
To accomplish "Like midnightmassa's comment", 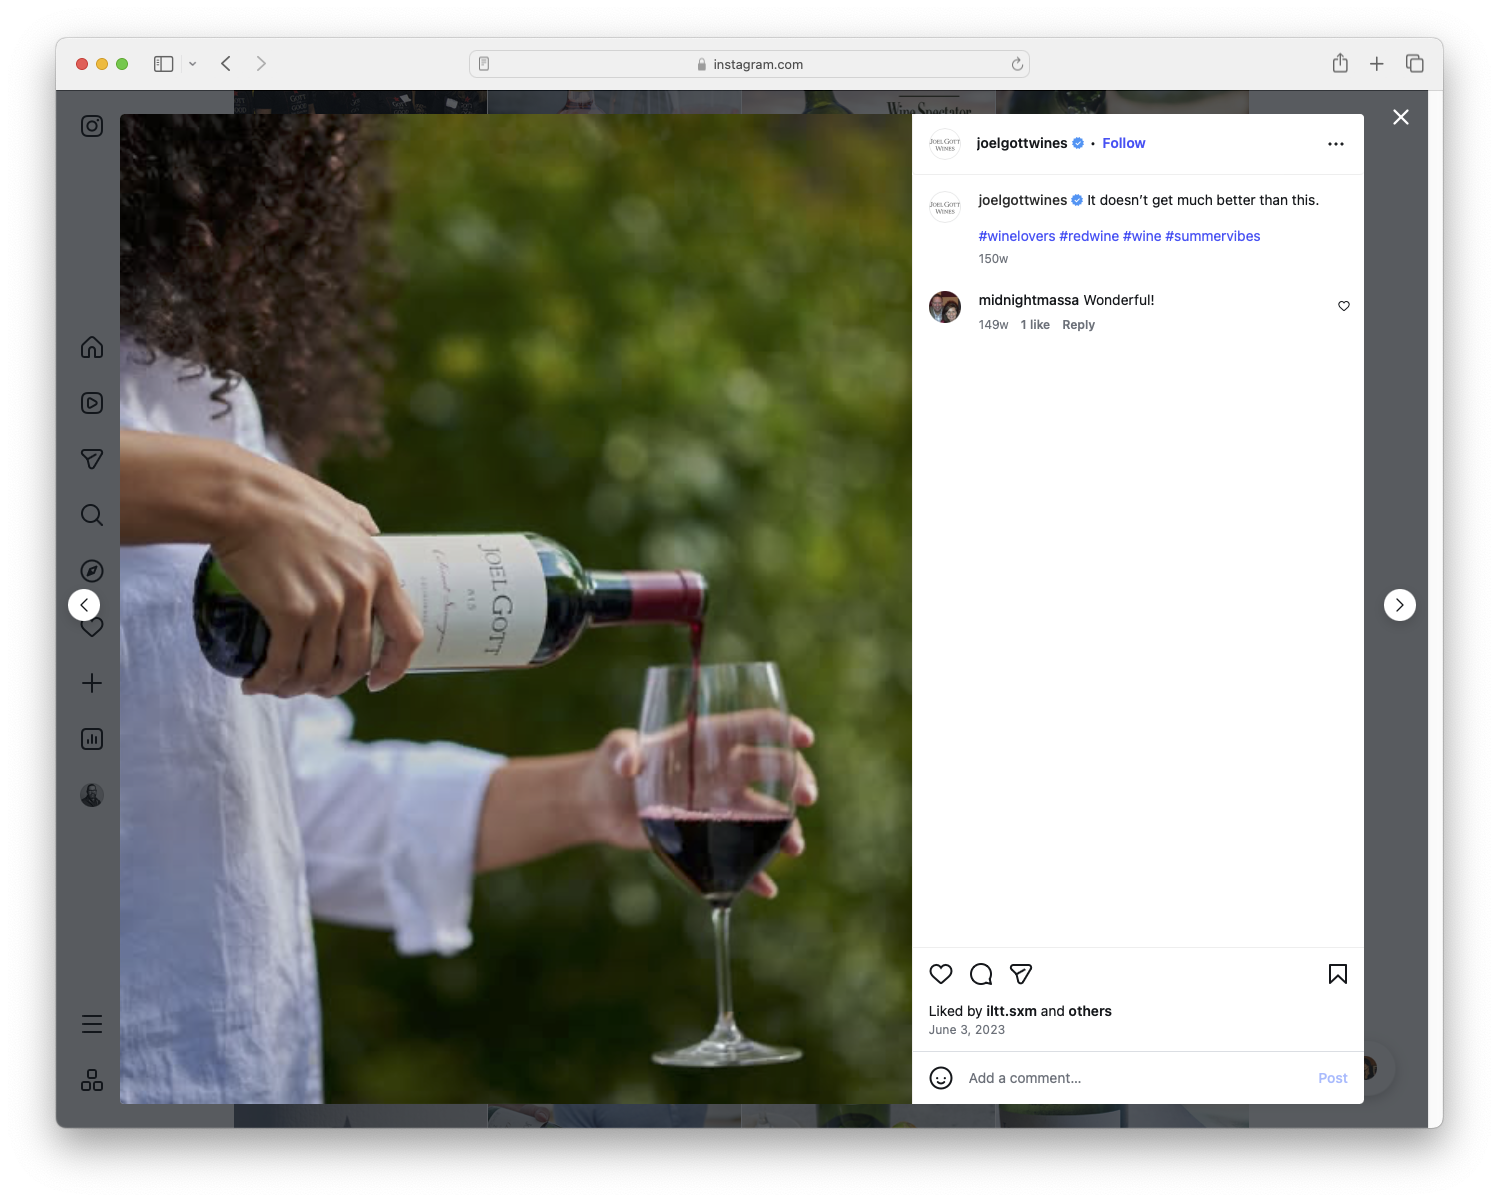I will (x=1343, y=306).
